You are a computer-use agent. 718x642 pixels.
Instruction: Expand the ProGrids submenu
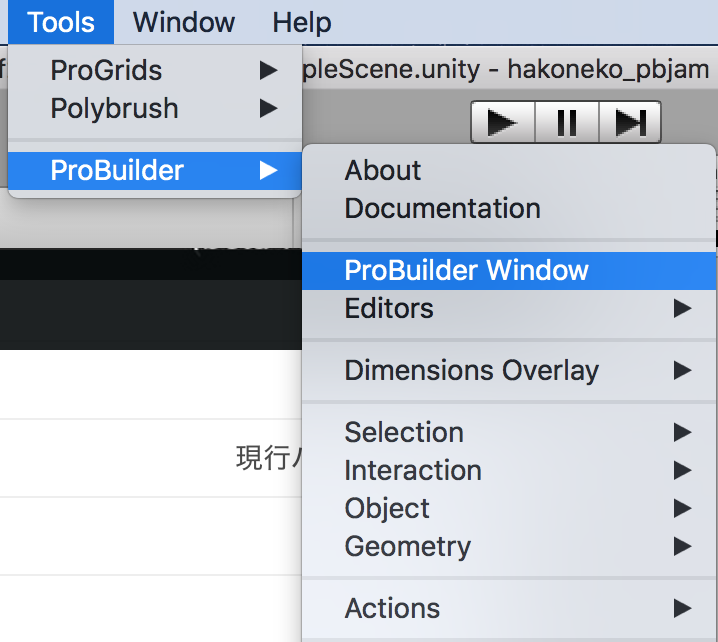point(155,70)
